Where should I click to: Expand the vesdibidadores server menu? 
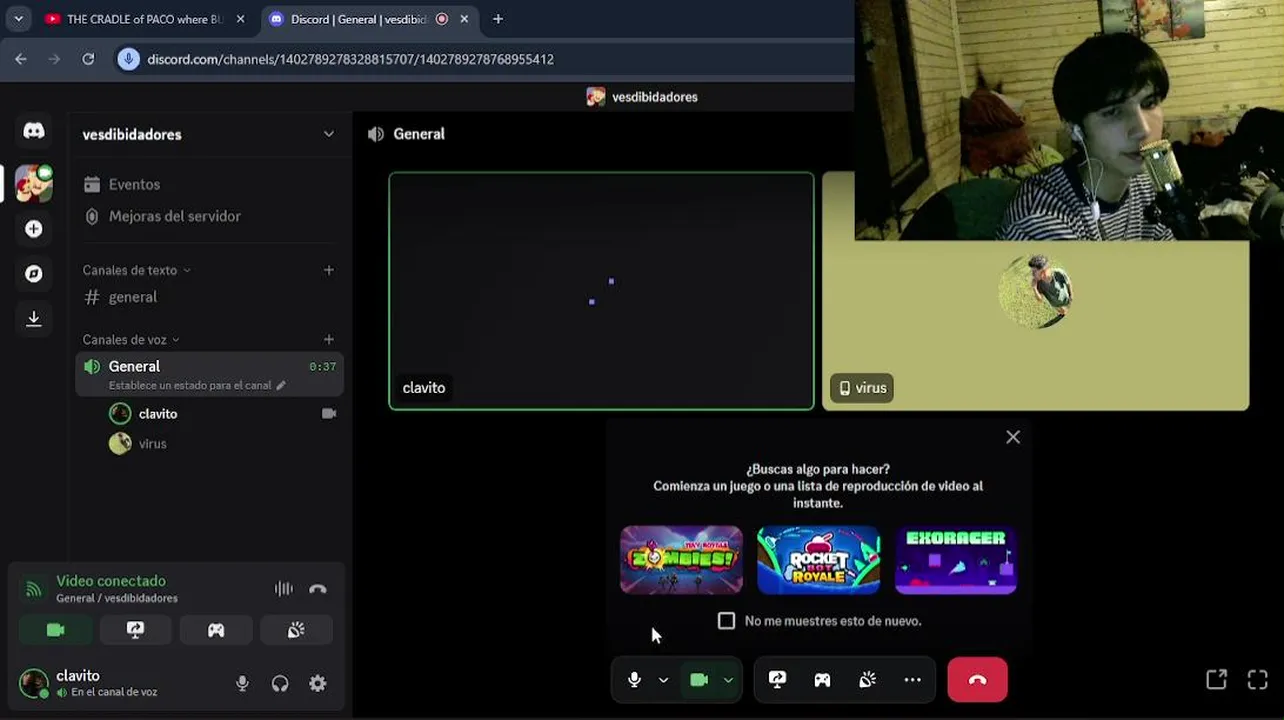(329, 134)
